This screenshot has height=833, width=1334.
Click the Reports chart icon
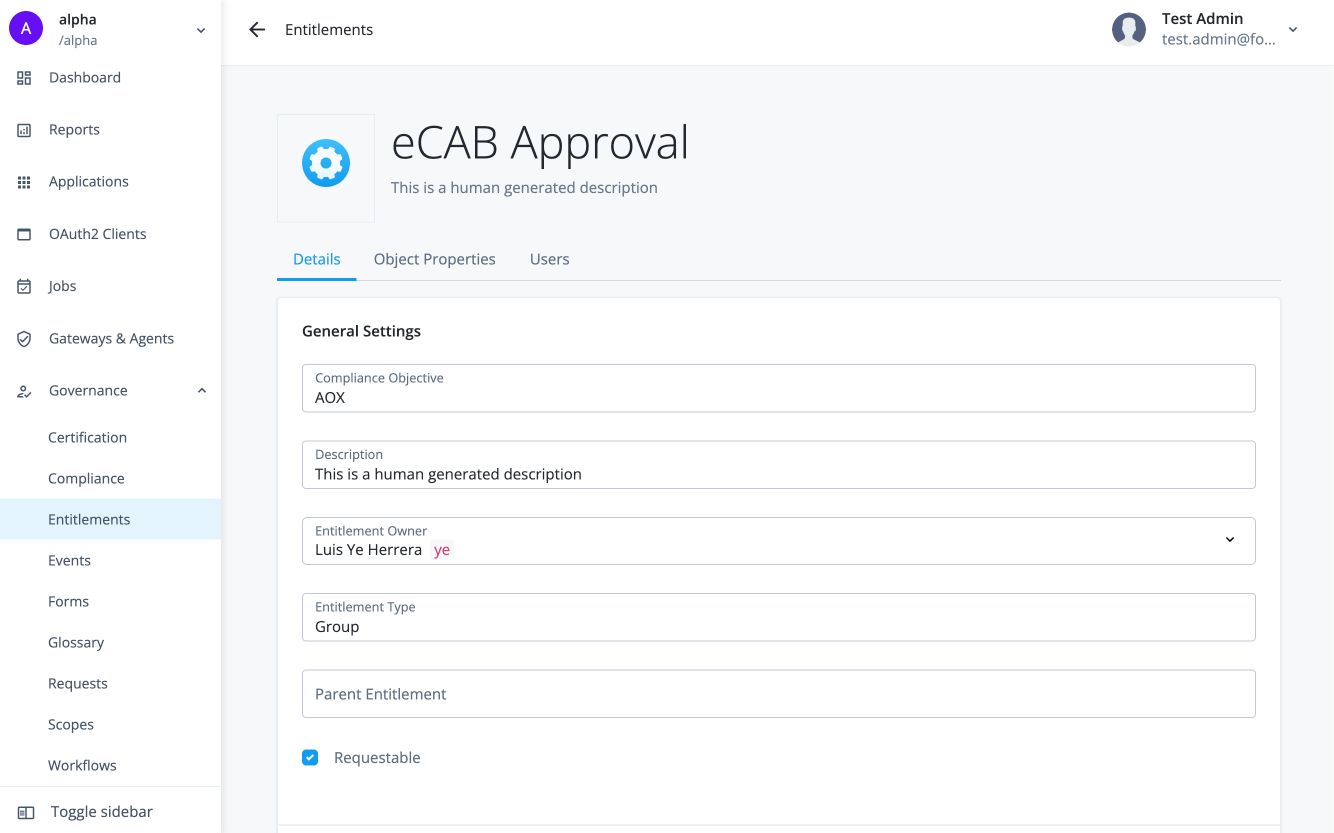tap(25, 130)
